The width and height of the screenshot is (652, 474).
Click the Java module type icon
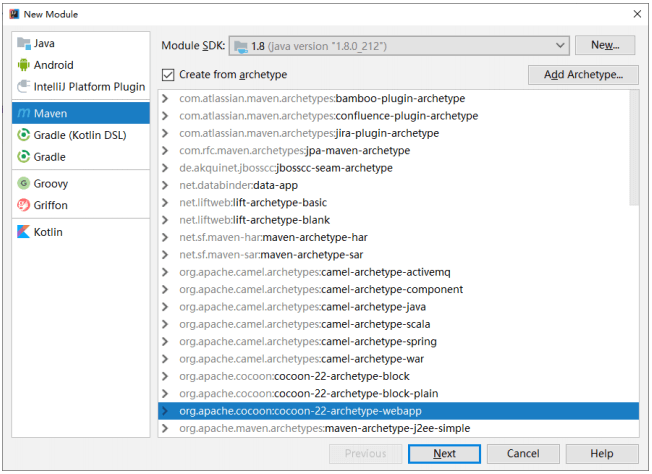[x=24, y=43]
